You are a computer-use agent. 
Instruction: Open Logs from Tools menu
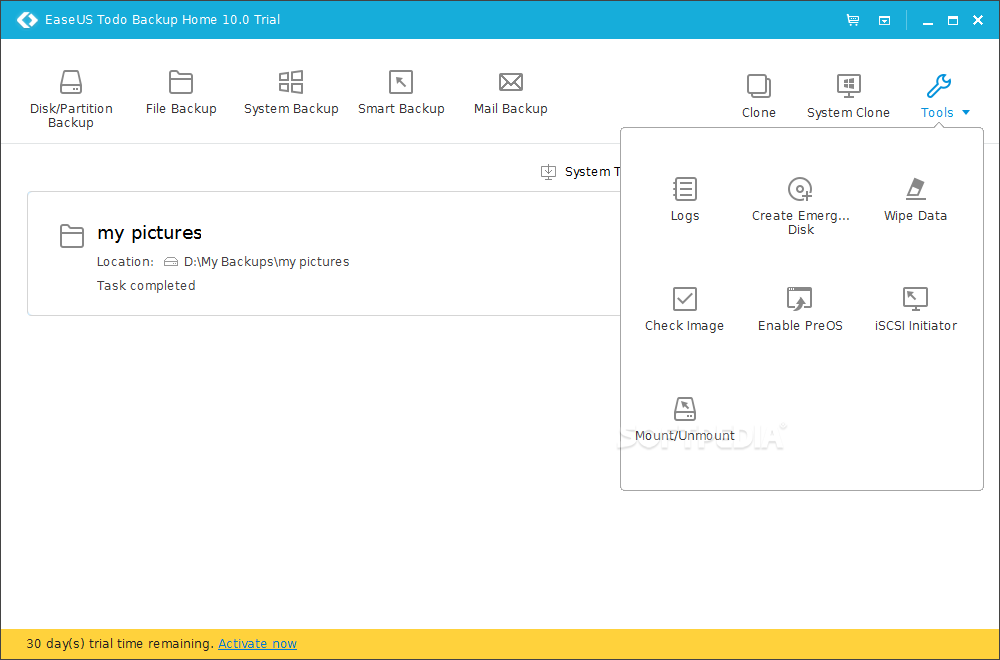(685, 200)
